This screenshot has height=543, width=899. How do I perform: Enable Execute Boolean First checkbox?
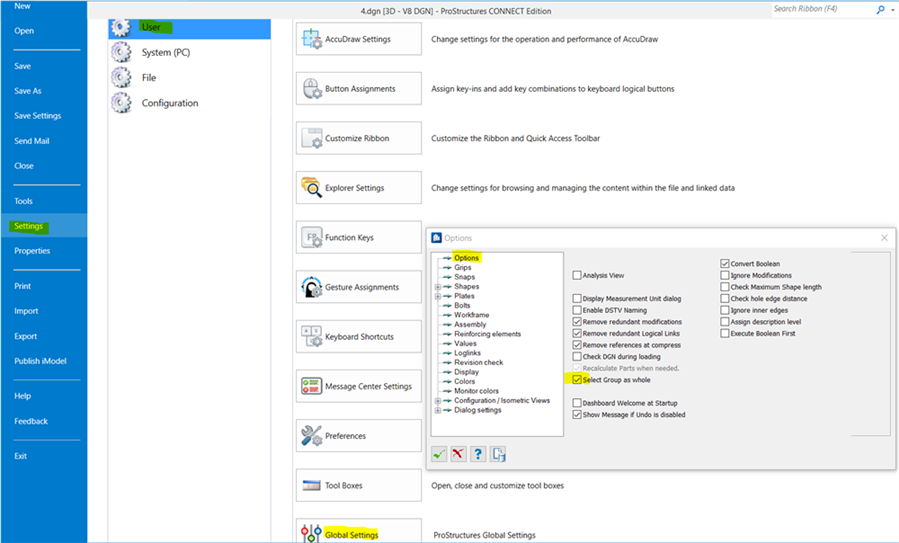[x=725, y=333]
